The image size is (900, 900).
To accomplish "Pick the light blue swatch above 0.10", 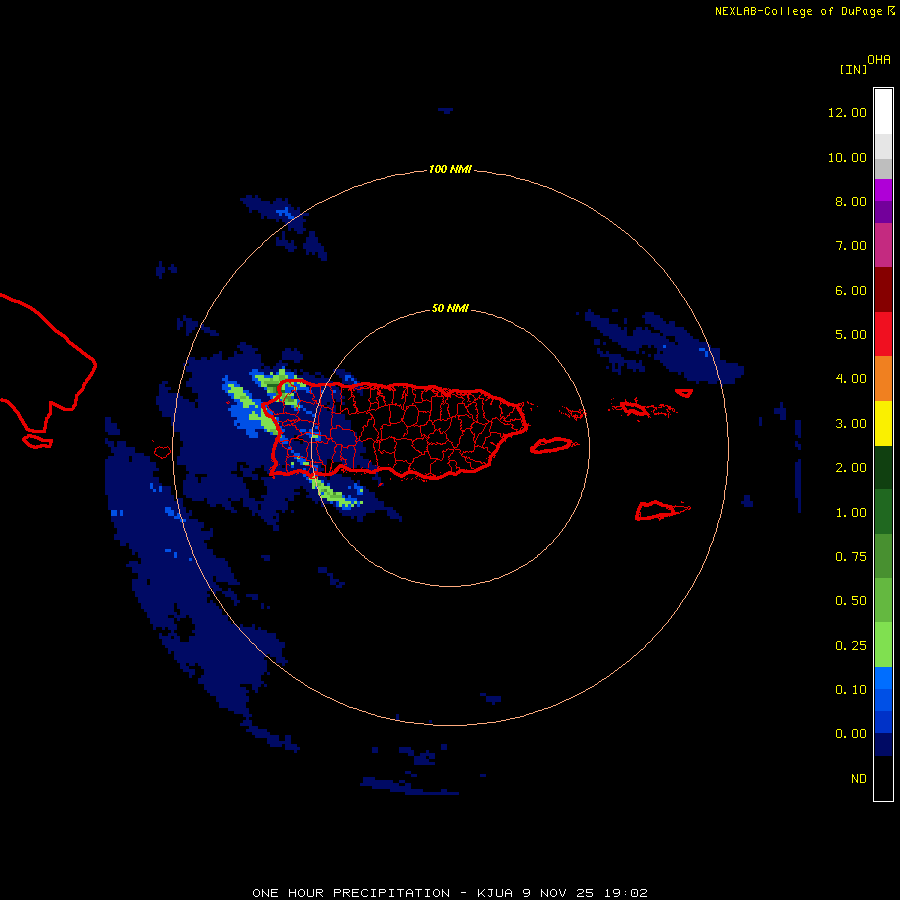I will (x=883, y=678).
